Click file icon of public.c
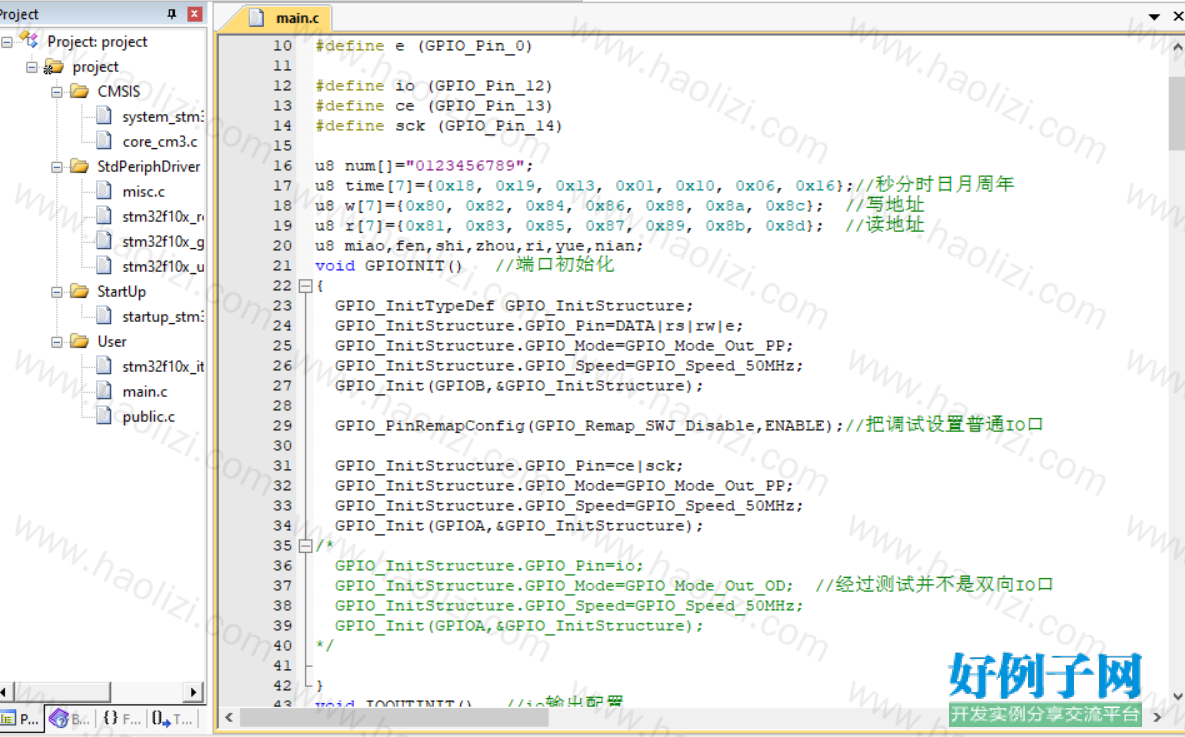Image resolution: width=1185 pixels, height=737 pixels. pos(104,416)
